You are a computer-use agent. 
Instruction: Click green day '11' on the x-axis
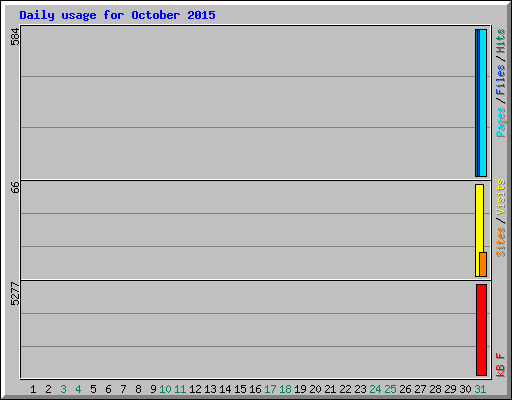(x=180, y=389)
